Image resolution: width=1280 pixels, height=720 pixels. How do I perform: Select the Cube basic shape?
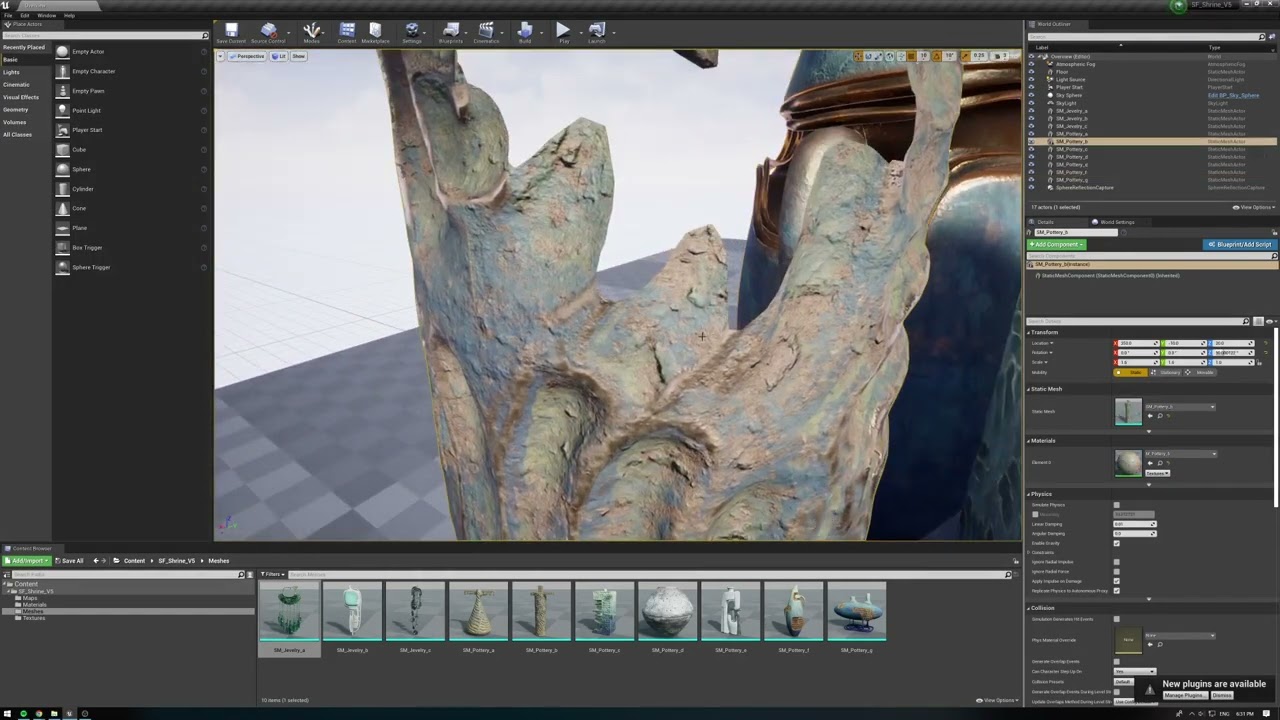tap(131, 150)
